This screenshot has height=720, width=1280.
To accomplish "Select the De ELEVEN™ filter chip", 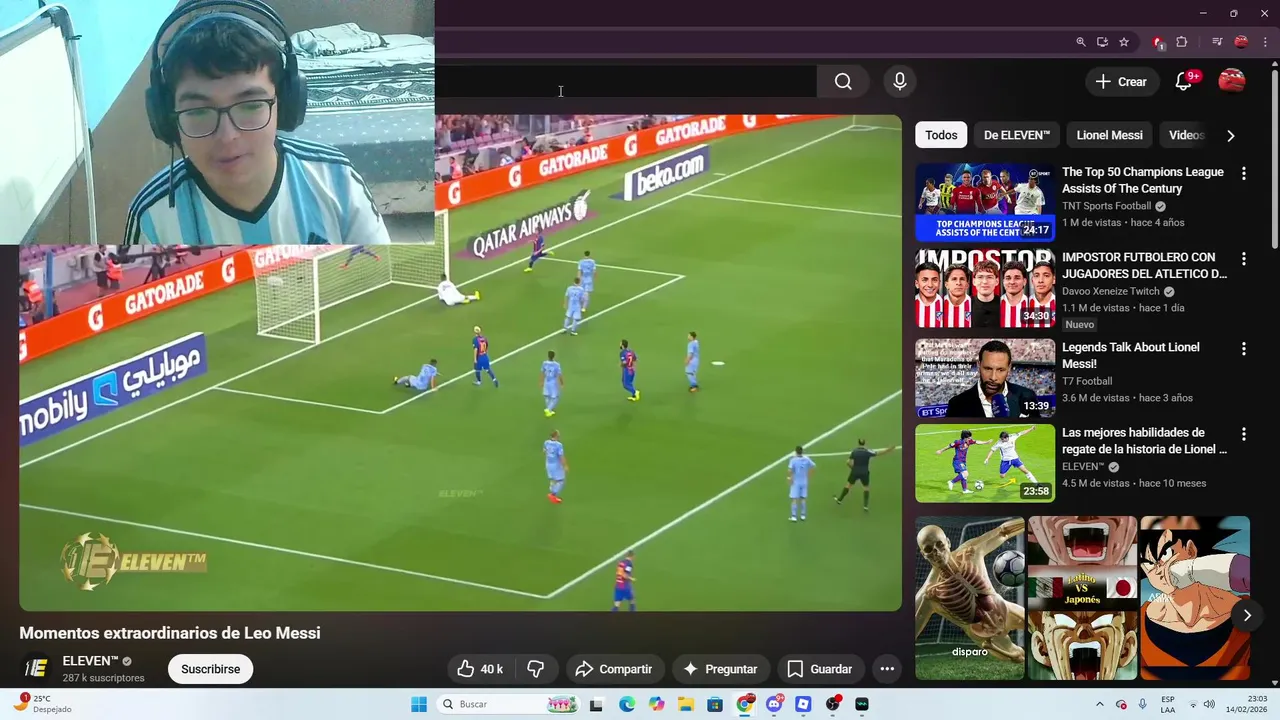I will tap(1017, 135).
